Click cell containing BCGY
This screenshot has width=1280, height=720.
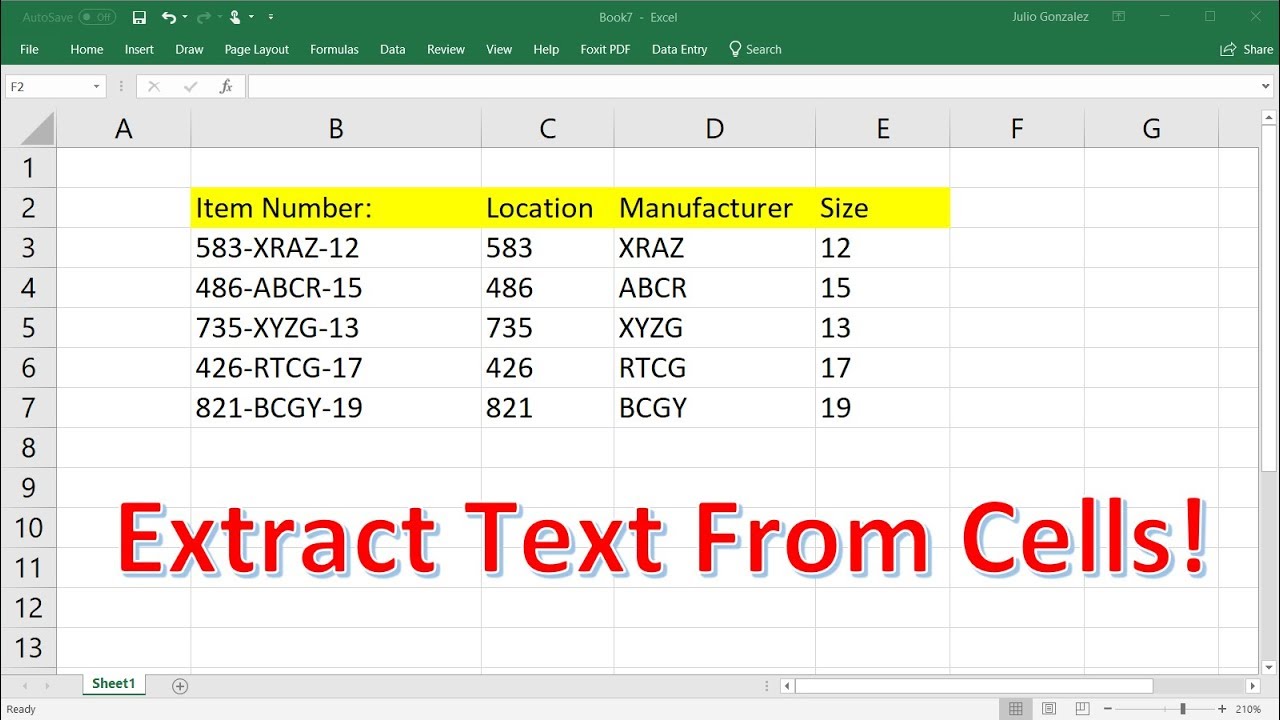point(715,408)
